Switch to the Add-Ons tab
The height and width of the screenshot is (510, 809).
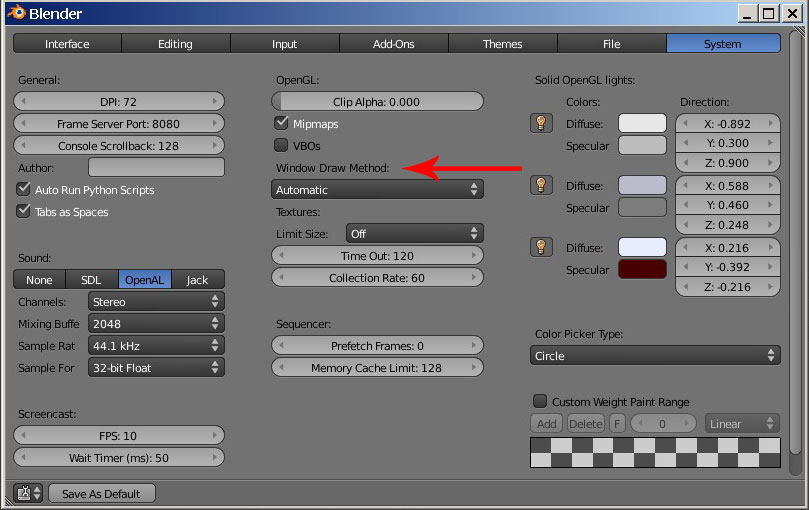click(x=394, y=44)
